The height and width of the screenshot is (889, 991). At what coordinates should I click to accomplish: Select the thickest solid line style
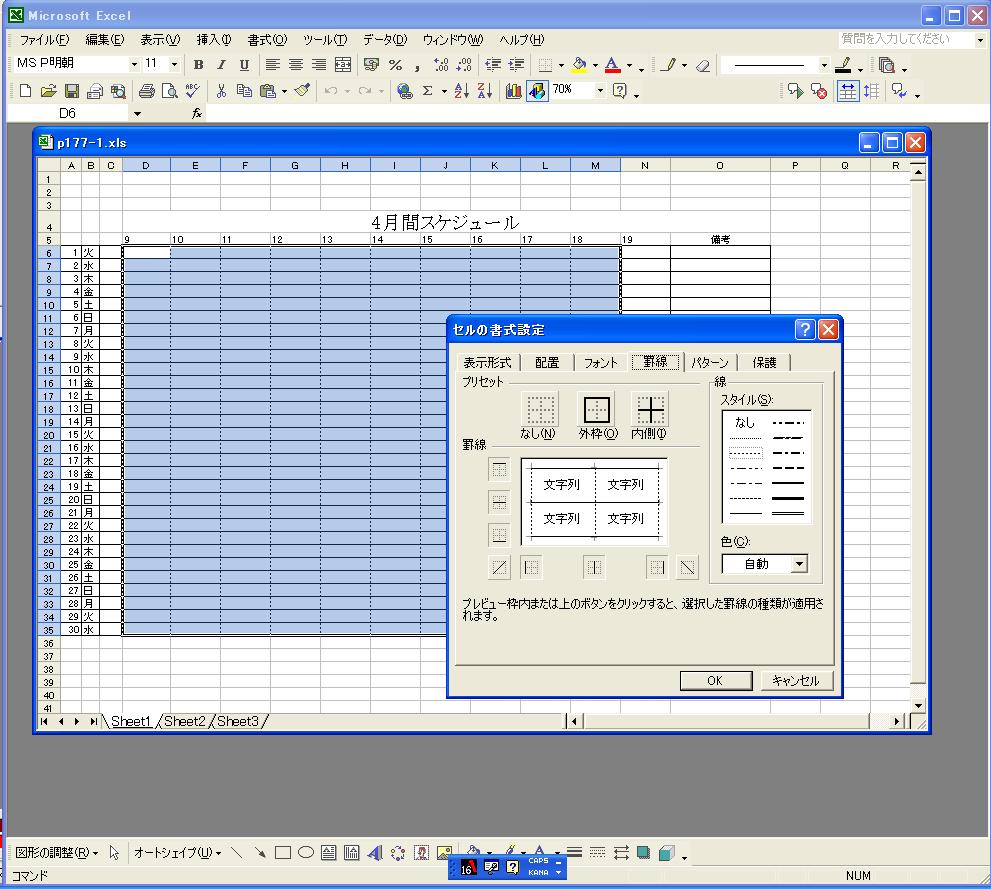(x=787, y=499)
